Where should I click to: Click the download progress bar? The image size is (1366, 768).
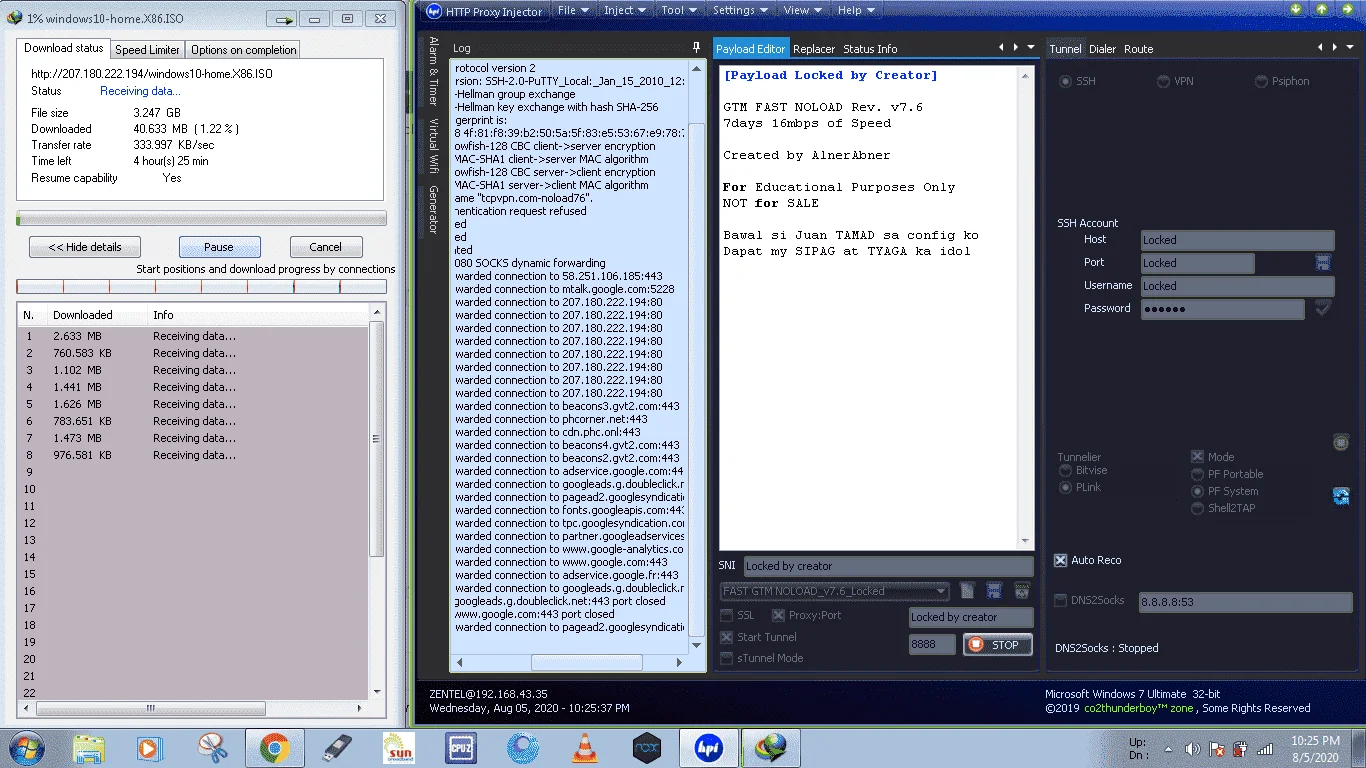[x=201, y=218]
